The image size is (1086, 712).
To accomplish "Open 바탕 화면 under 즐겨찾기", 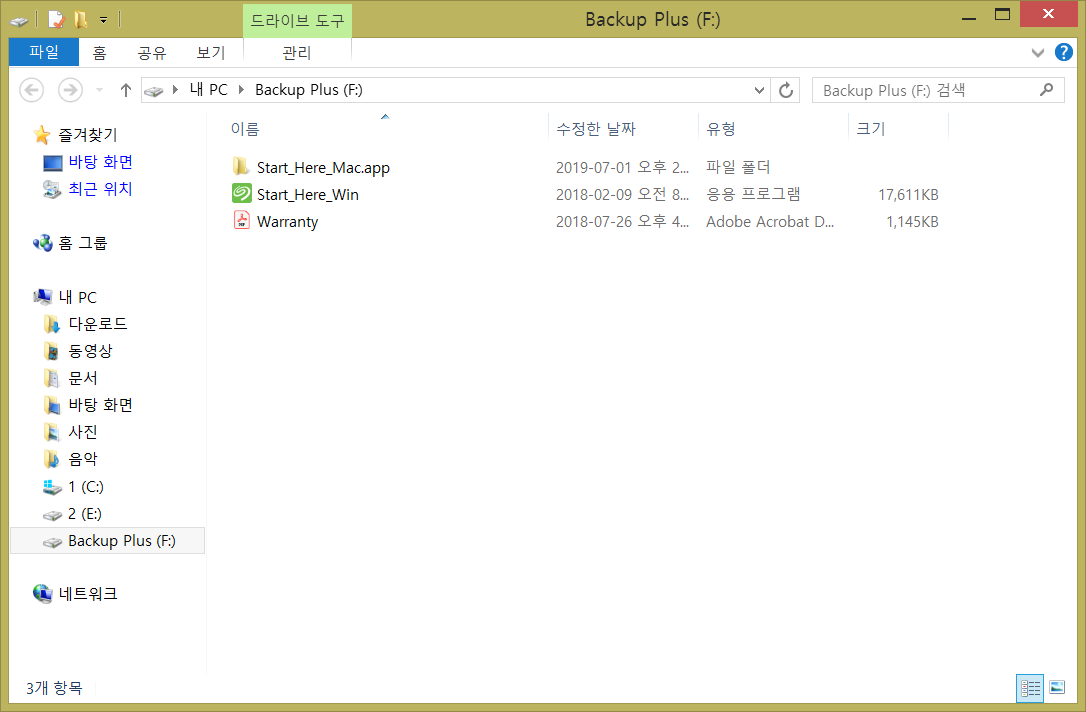I will 100,162.
